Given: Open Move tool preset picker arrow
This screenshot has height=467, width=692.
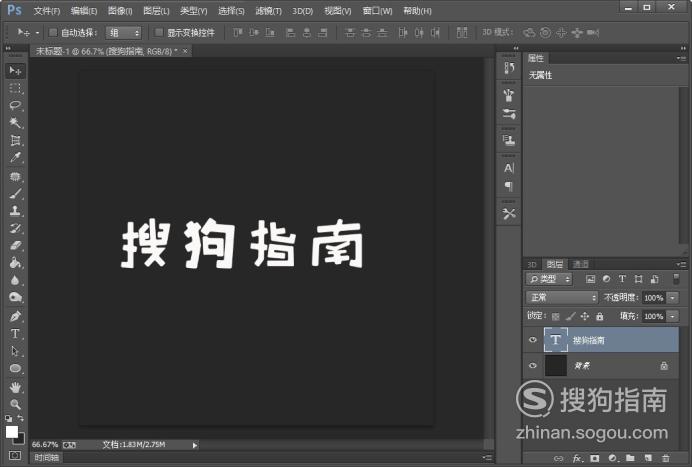Looking at the screenshot, I should [38, 33].
